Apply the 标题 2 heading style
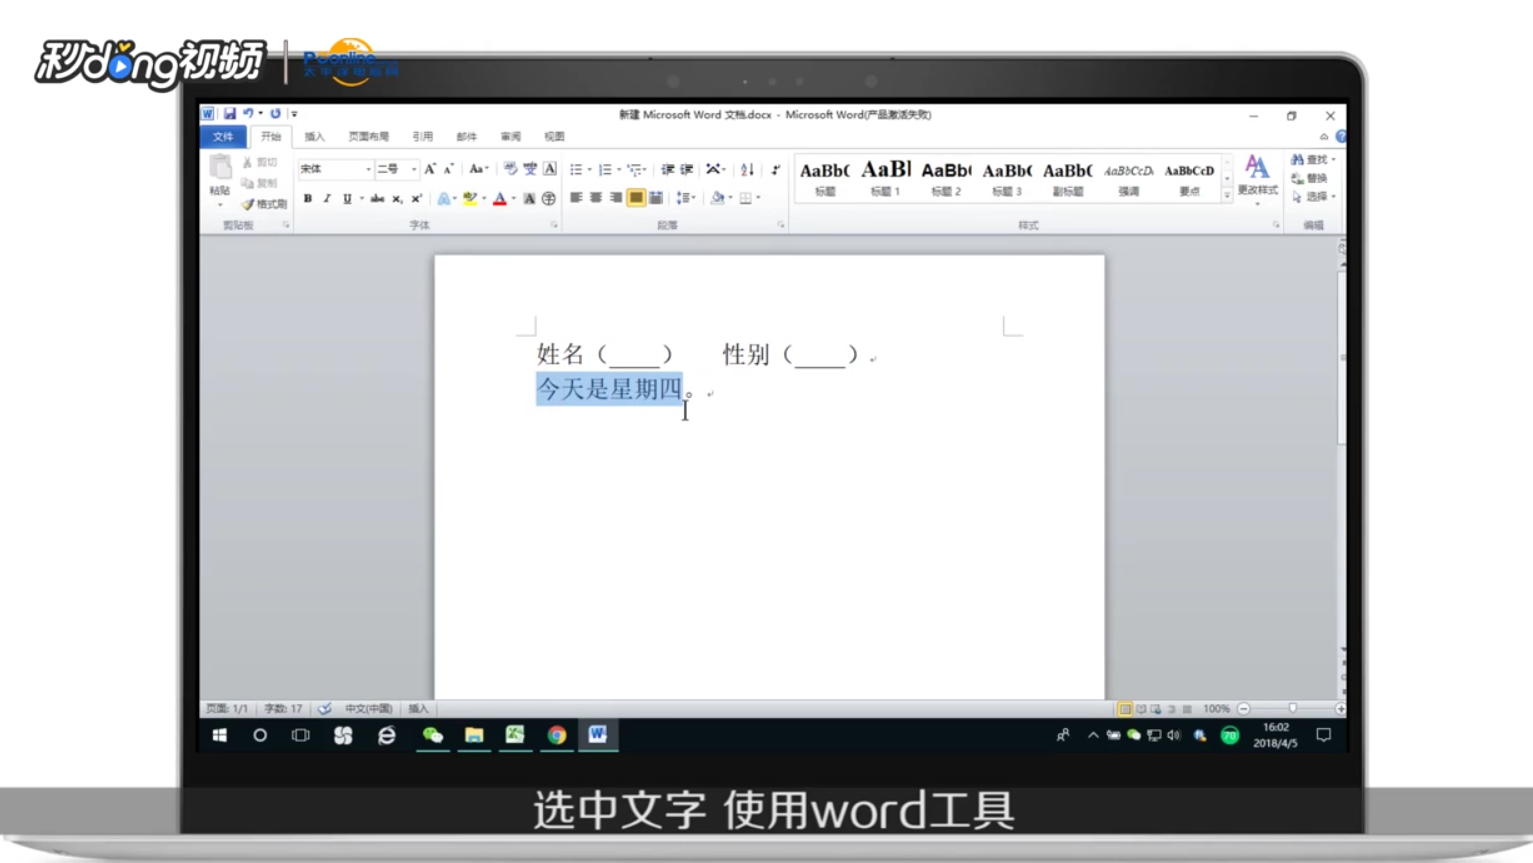 (946, 178)
